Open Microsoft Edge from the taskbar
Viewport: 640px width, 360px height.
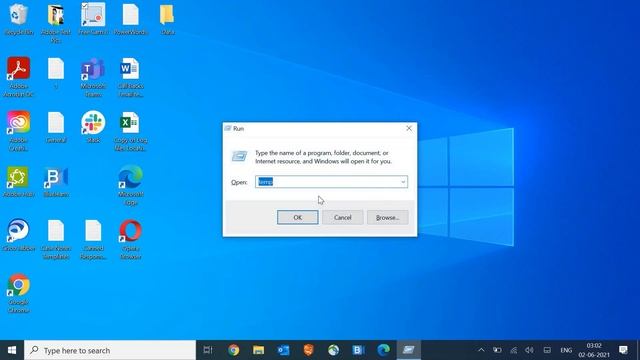click(x=383, y=350)
